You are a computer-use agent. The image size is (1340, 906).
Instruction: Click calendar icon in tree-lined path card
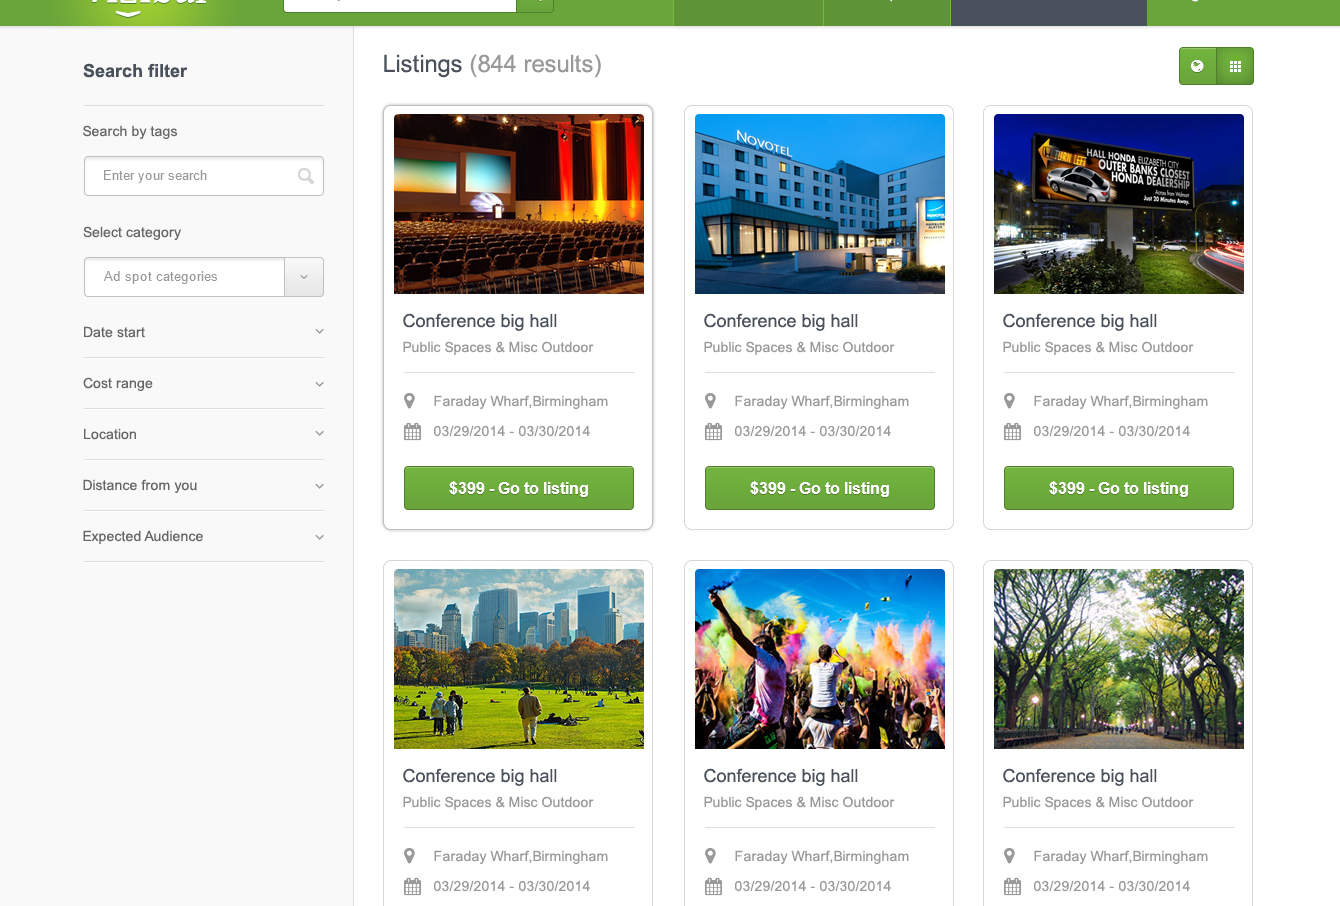pos(1012,887)
